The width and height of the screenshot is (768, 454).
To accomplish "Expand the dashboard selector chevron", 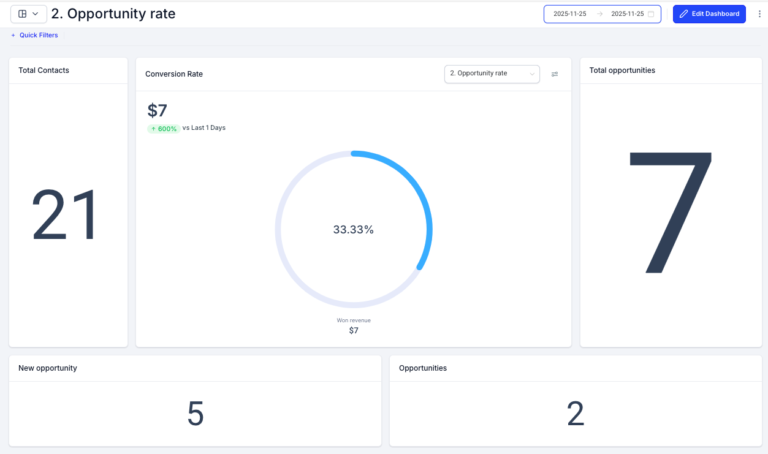I will click(x=36, y=14).
